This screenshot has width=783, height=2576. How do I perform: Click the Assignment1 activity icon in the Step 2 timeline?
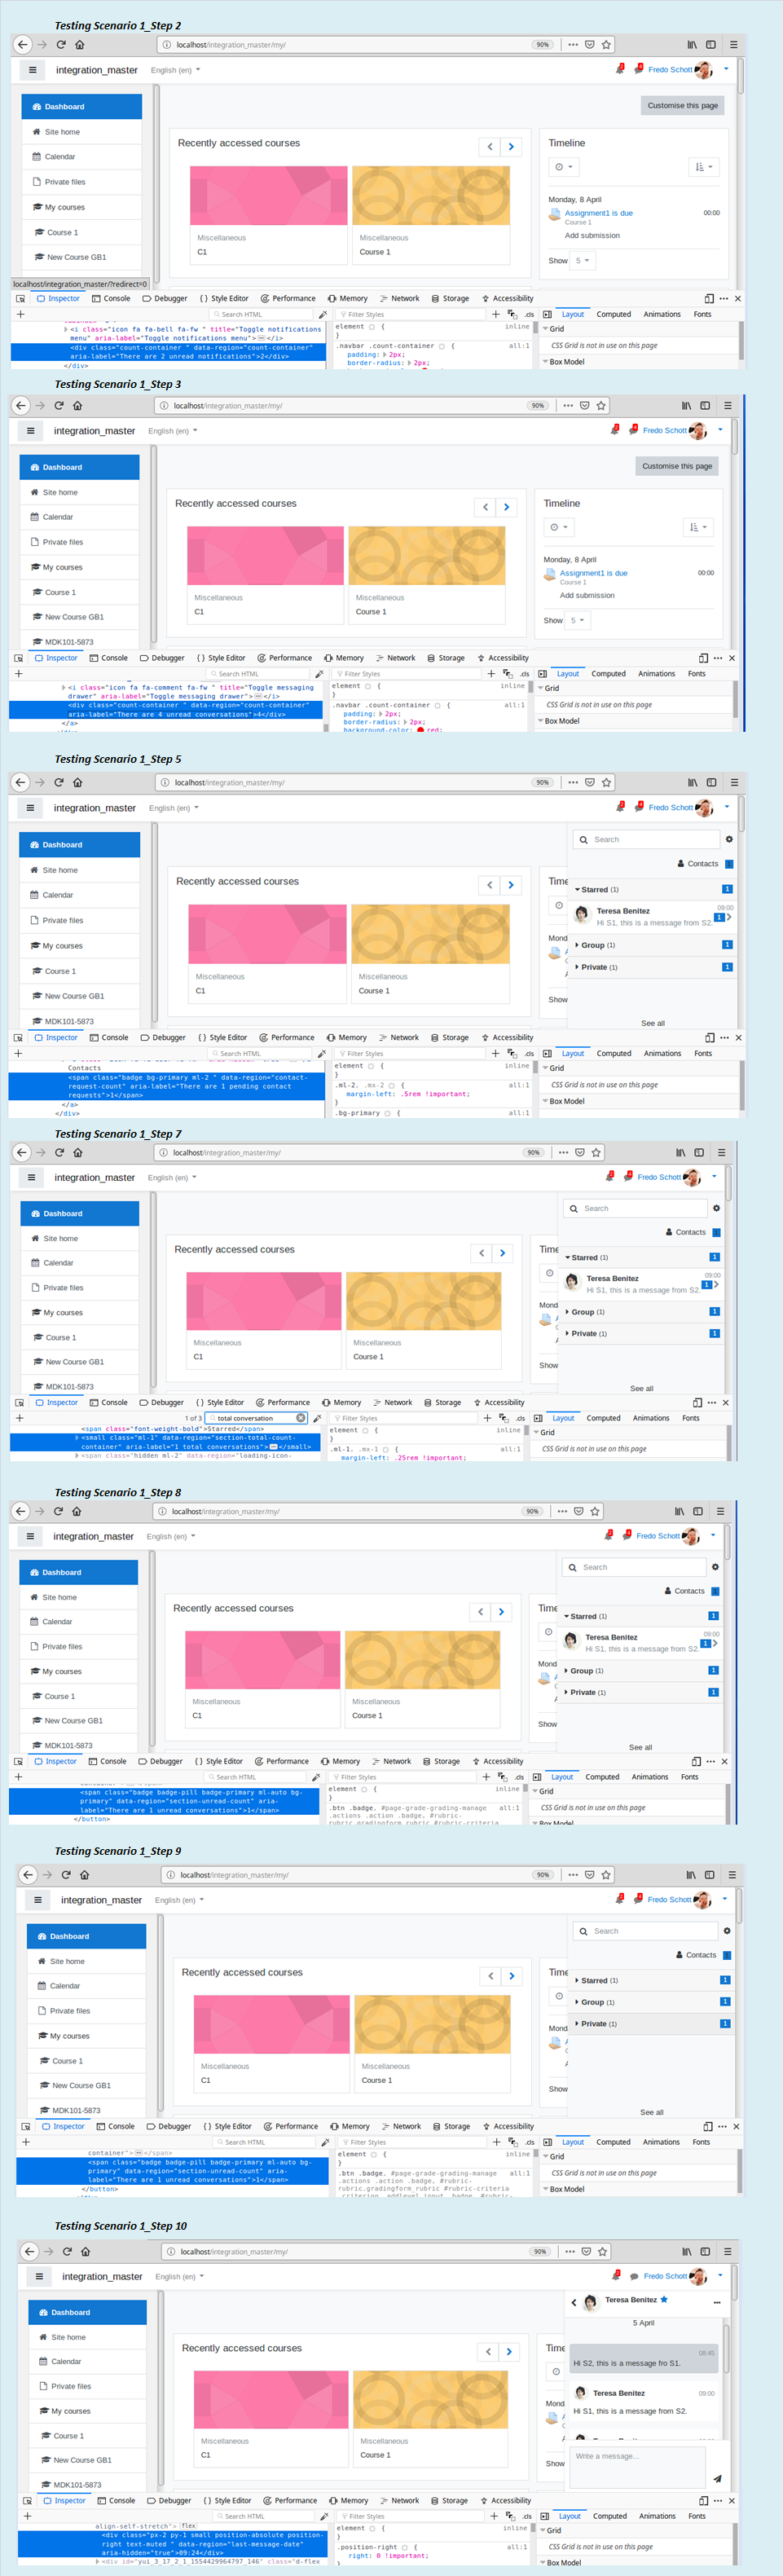[x=555, y=214]
